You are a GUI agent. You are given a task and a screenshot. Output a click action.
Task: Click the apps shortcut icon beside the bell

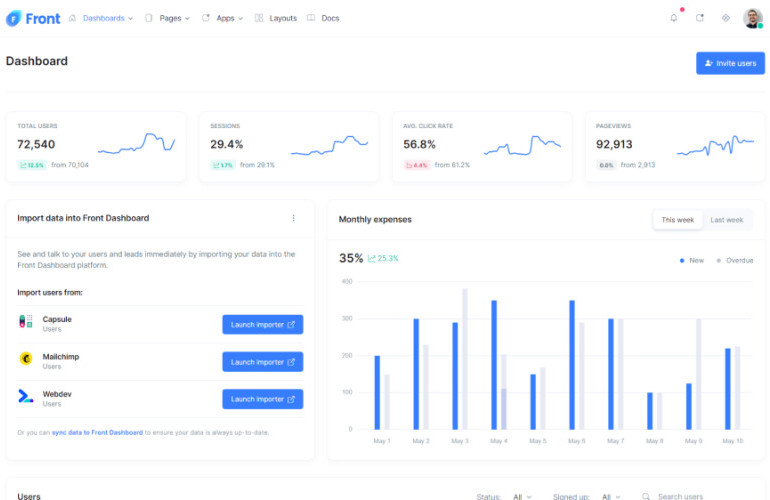[x=700, y=18]
